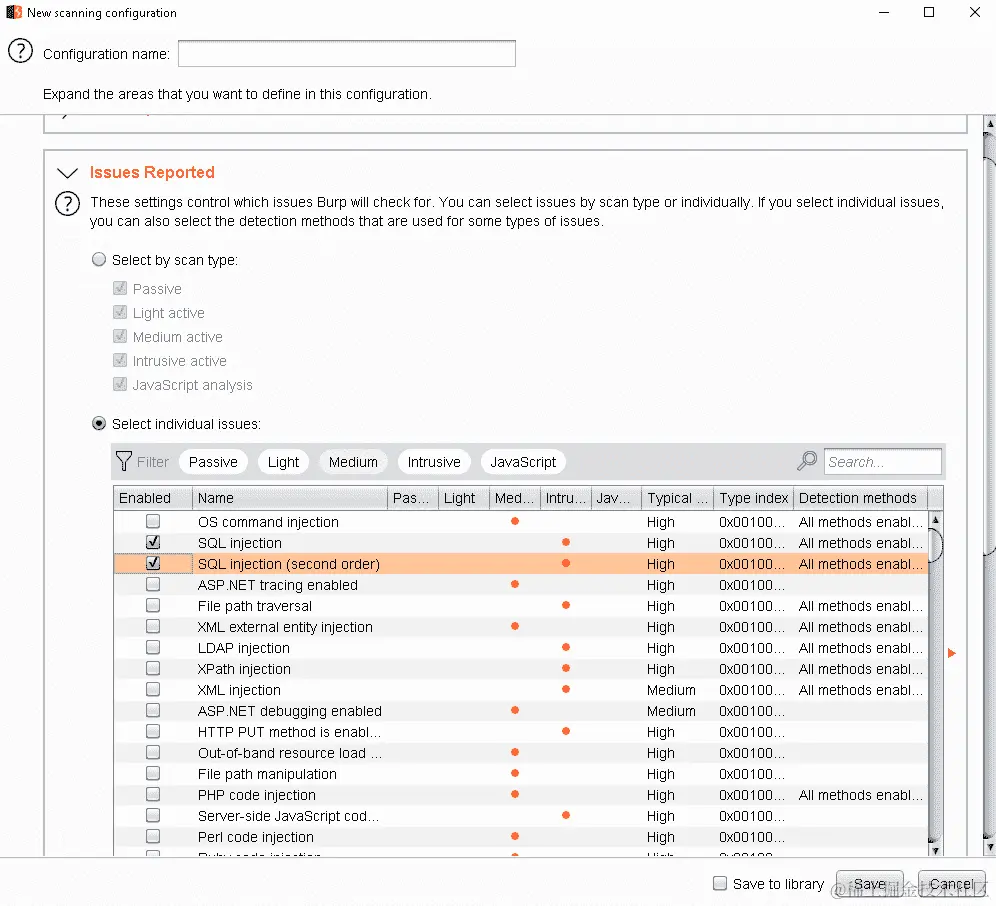Sort table by Type index column header
Screen dimensions: 996x906
coord(753,498)
